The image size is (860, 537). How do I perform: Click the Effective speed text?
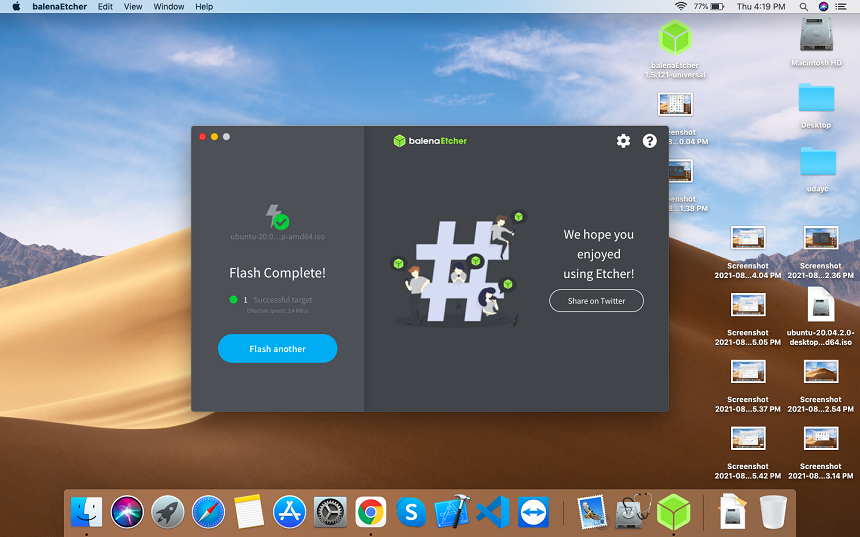coord(278,311)
